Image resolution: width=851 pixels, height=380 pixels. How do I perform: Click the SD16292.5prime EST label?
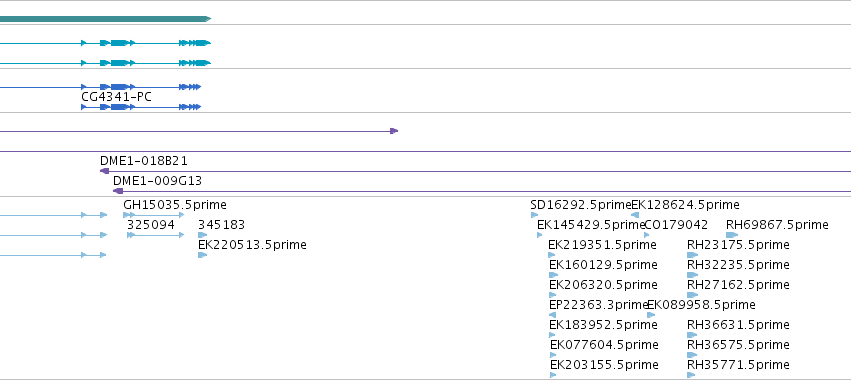click(581, 205)
